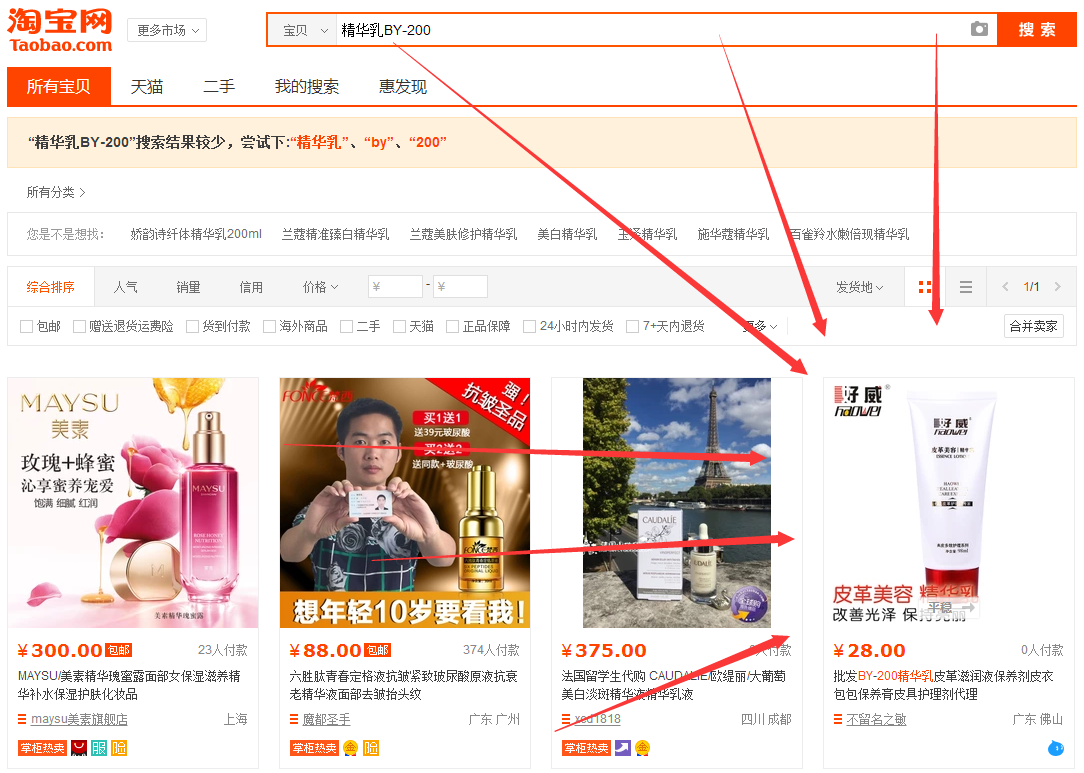Sort results by 人气
Viewport: 1084px width, 773px height.
pyautogui.click(x=126, y=287)
